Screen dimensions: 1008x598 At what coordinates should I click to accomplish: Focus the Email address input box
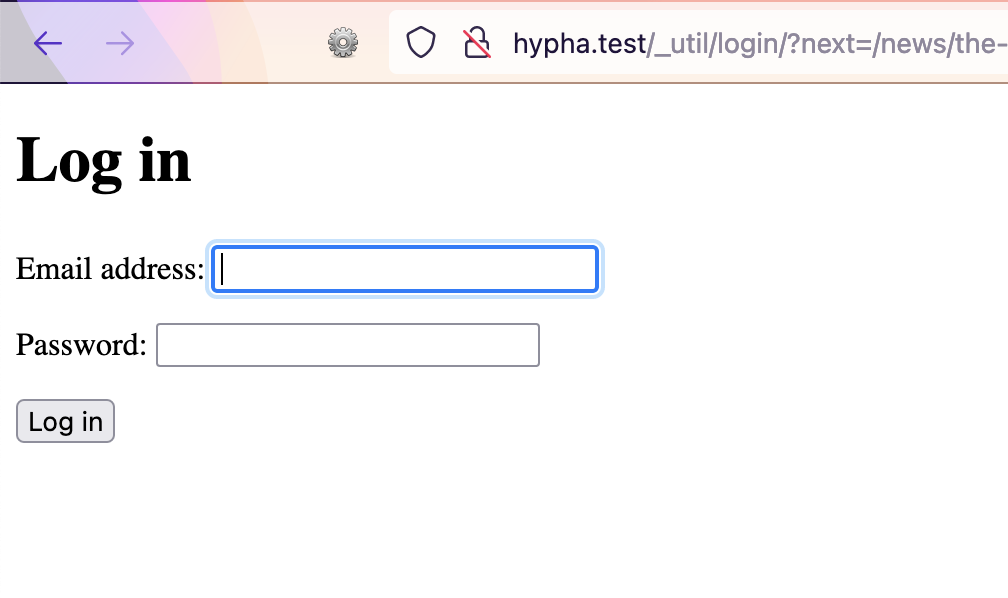tap(404, 269)
